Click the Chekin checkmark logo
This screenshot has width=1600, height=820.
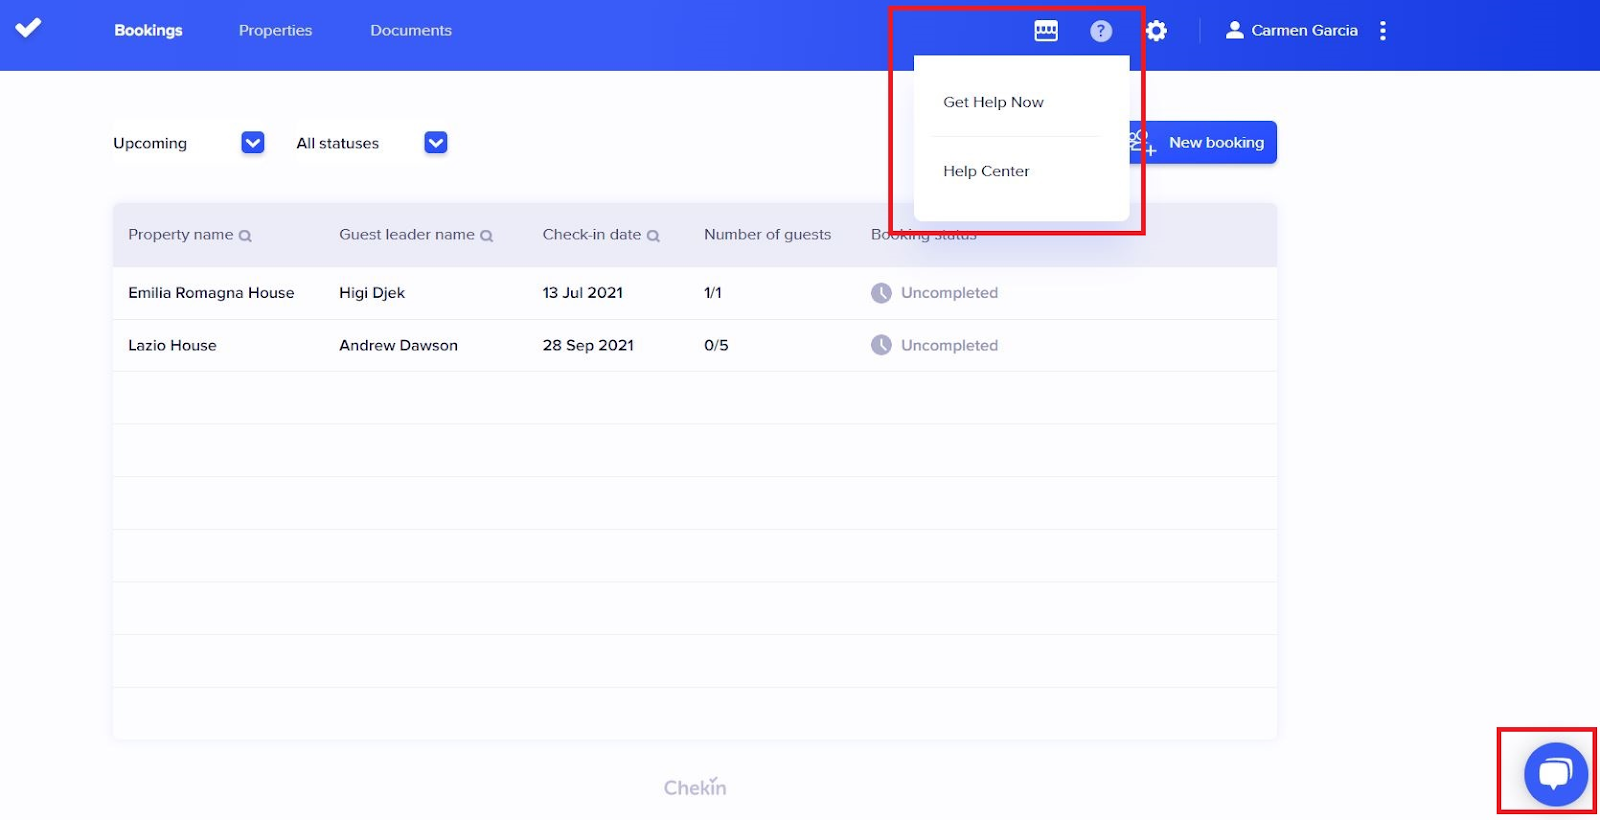coord(28,28)
